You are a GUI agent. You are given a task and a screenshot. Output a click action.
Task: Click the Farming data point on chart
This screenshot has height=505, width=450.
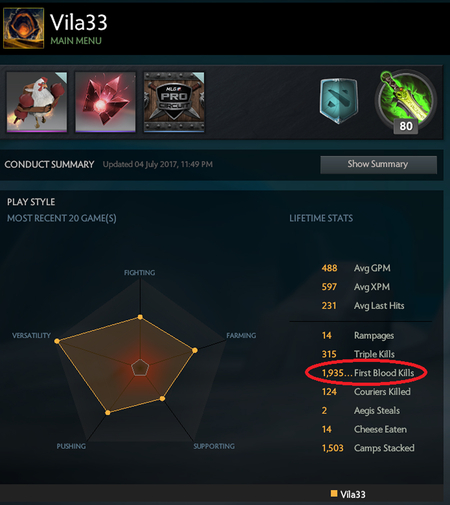[195, 350]
